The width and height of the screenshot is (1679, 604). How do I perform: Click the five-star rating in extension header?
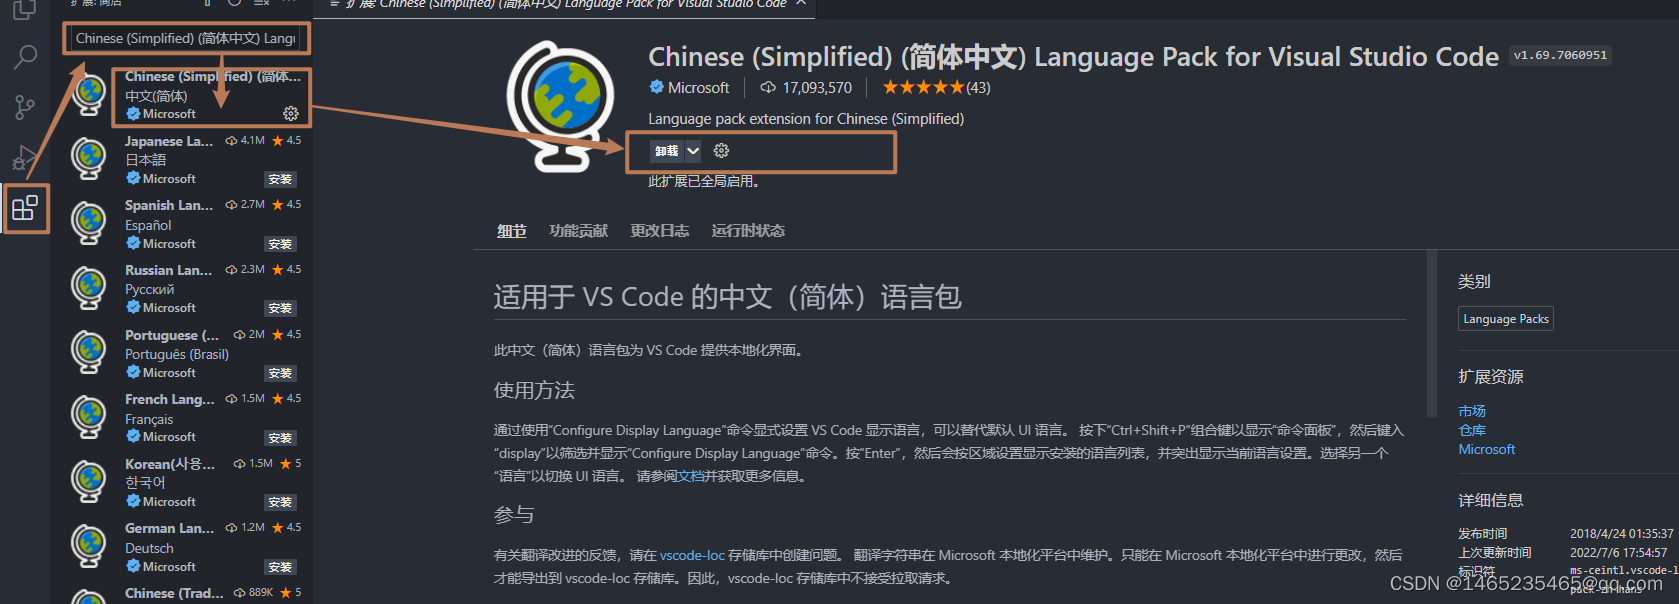pyautogui.click(x=923, y=88)
